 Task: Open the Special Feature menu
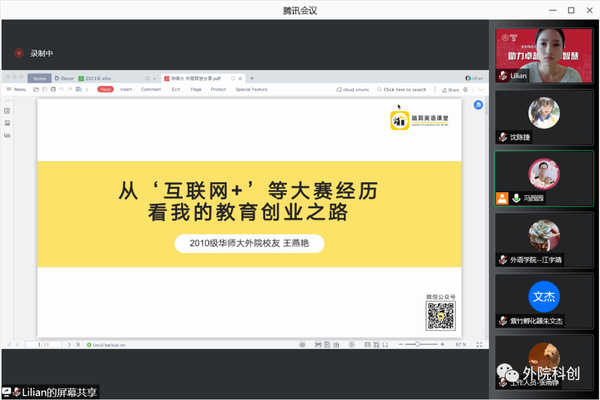(x=252, y=89)
